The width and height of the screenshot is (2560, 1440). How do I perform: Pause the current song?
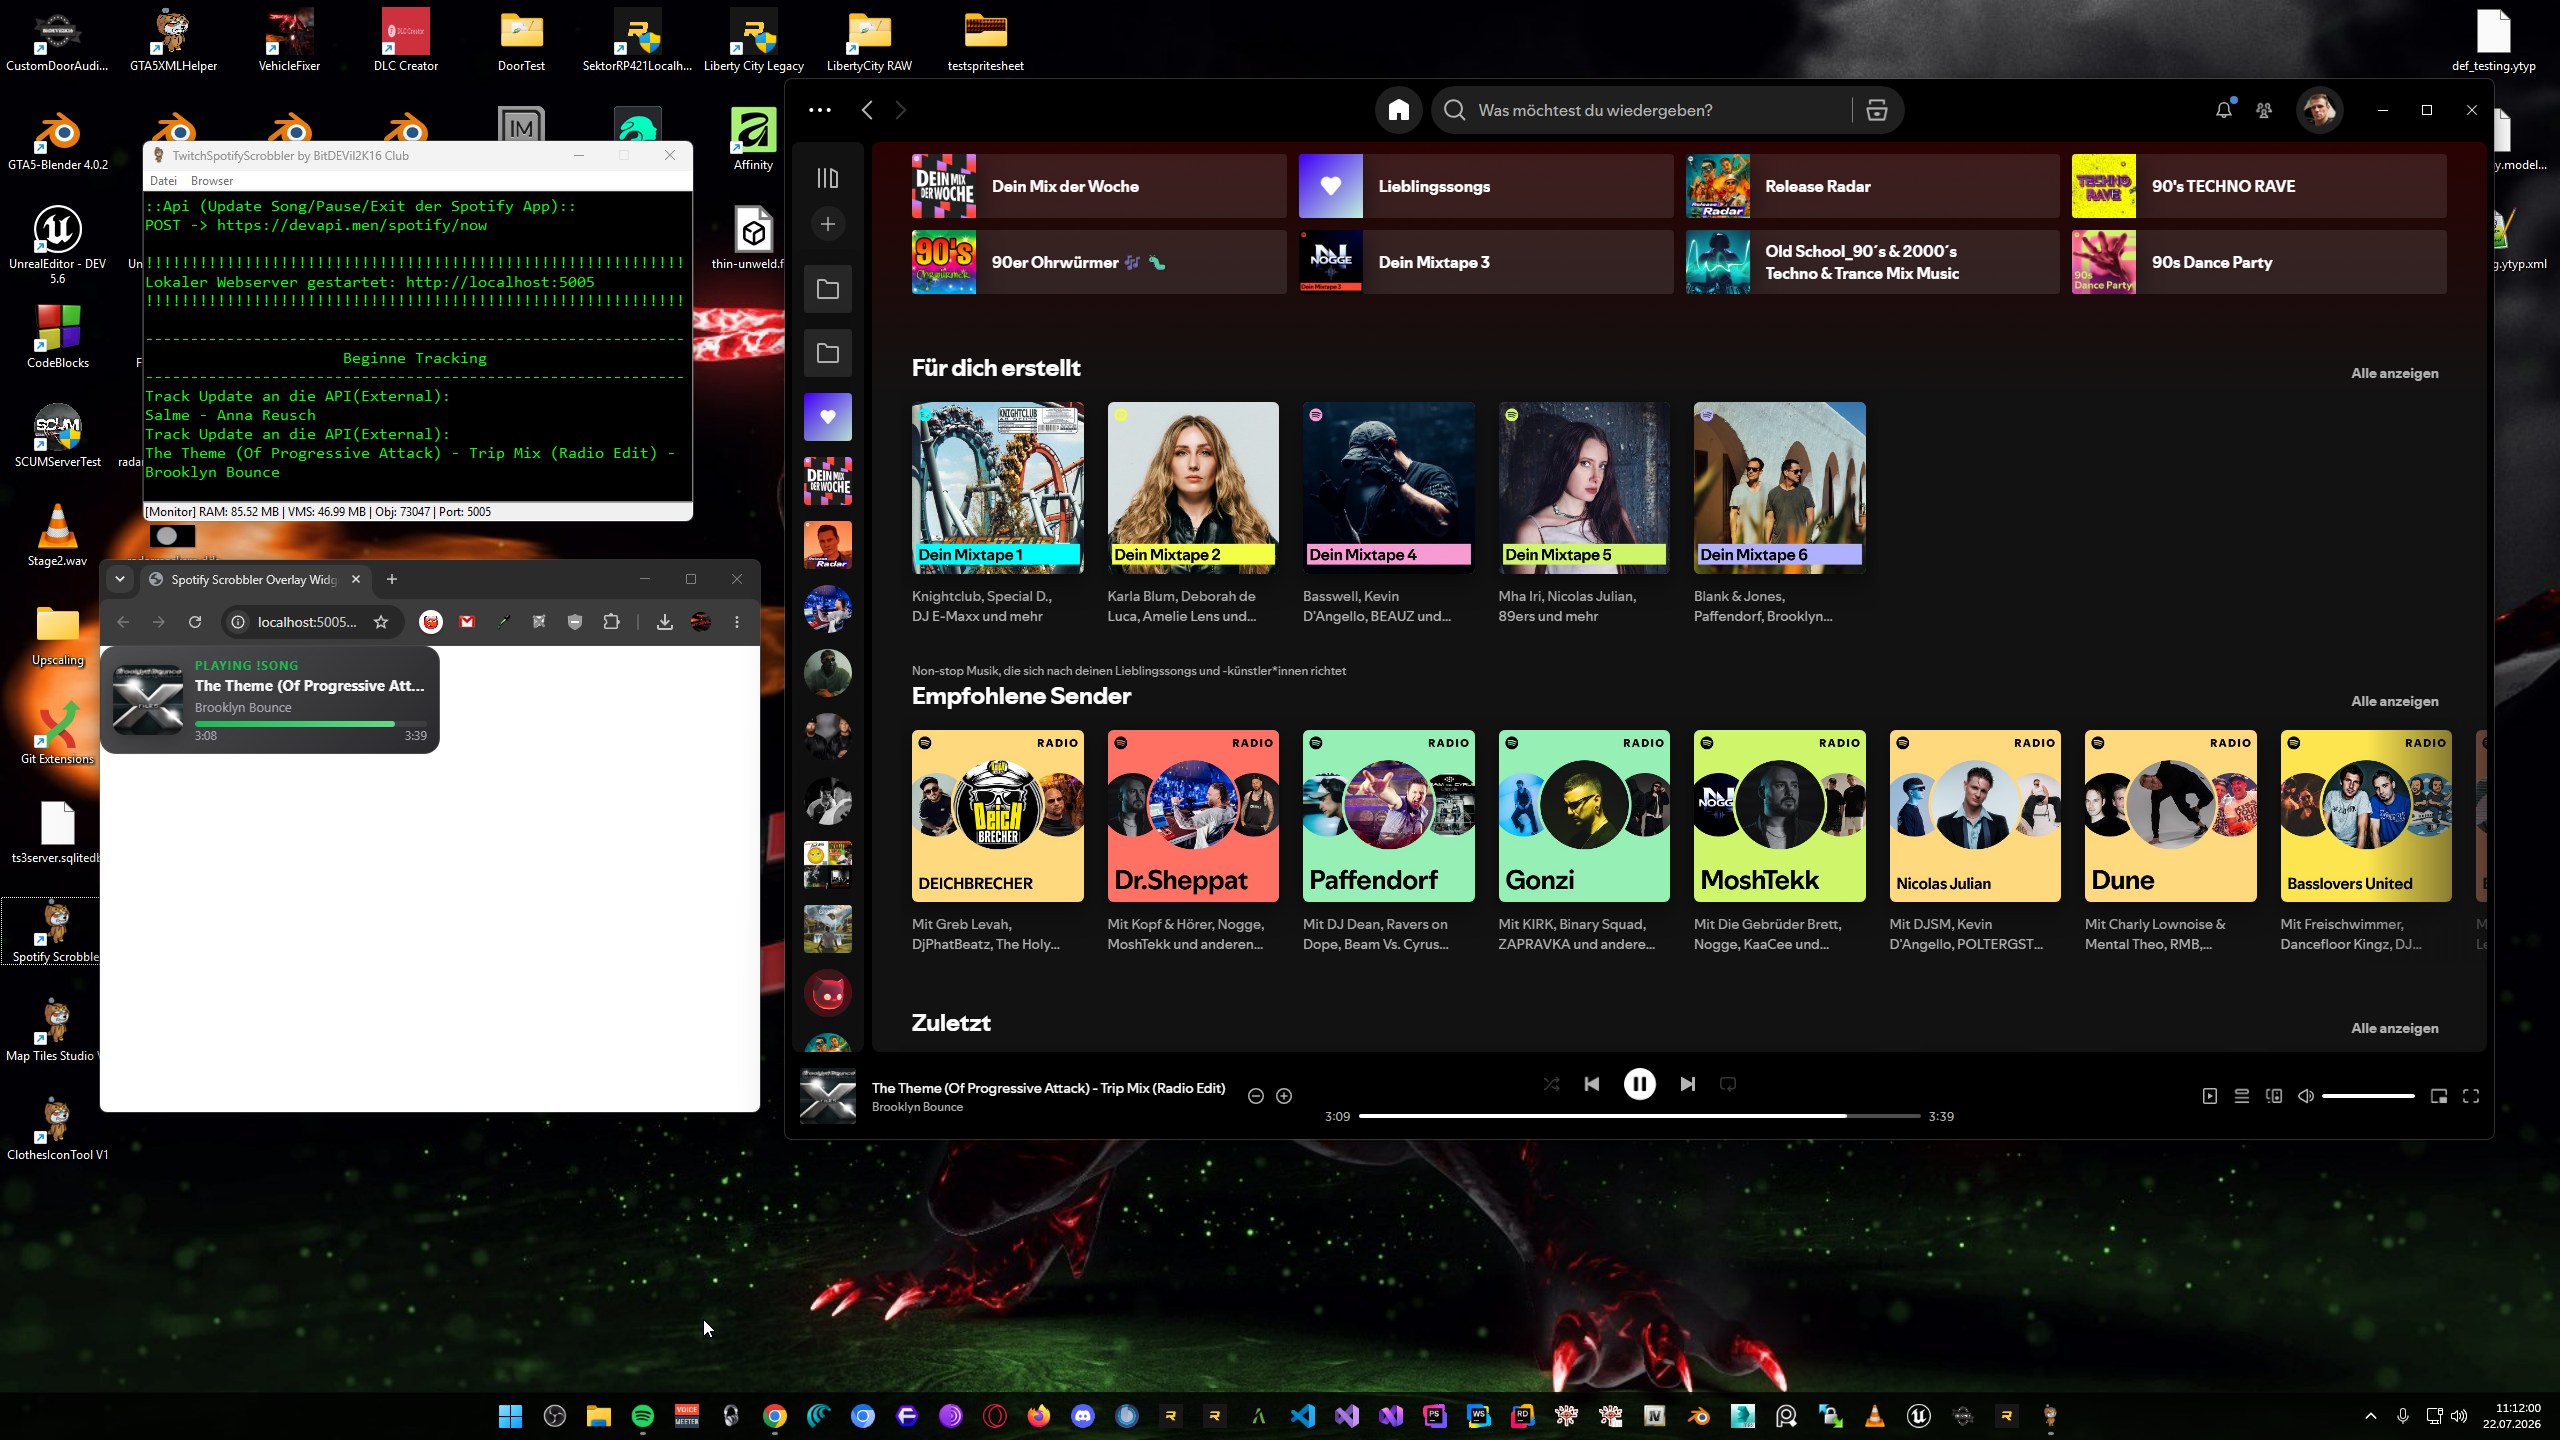pyautogui.click(x=1640, y=1084)
